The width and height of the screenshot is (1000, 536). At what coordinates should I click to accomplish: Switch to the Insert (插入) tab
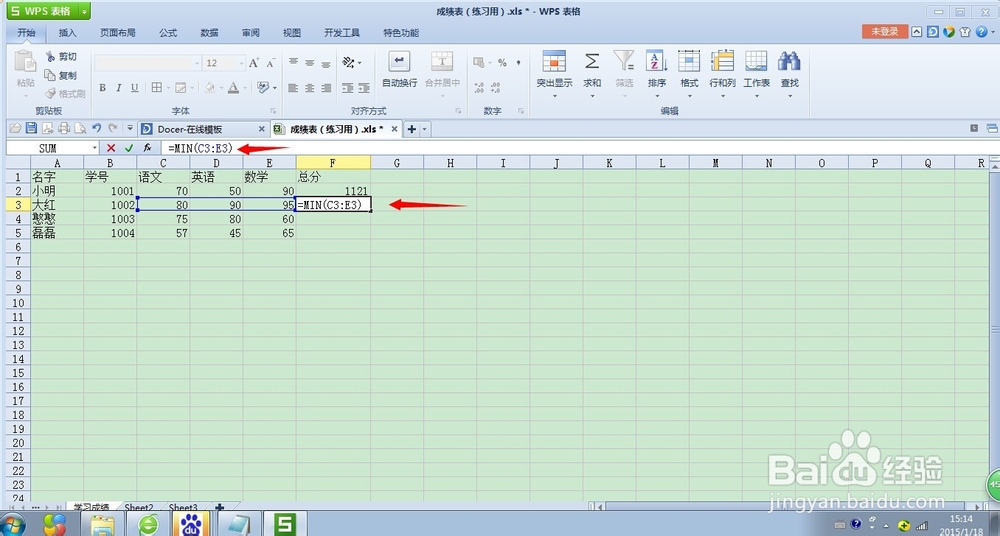click(67, 33)
